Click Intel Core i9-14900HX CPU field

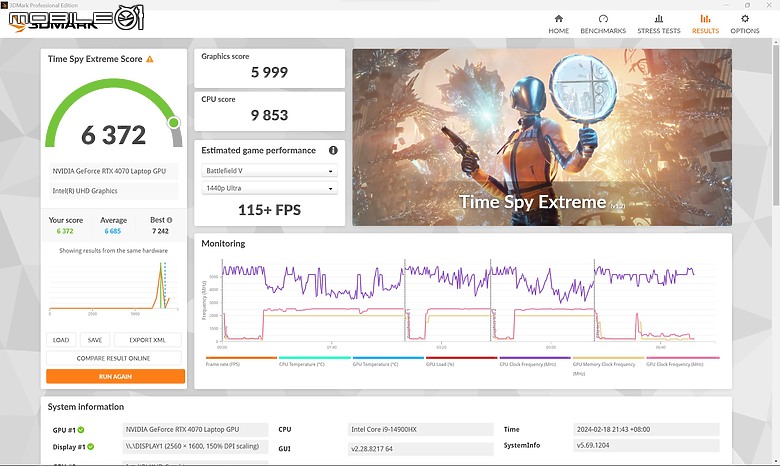[x=420, y=429]
